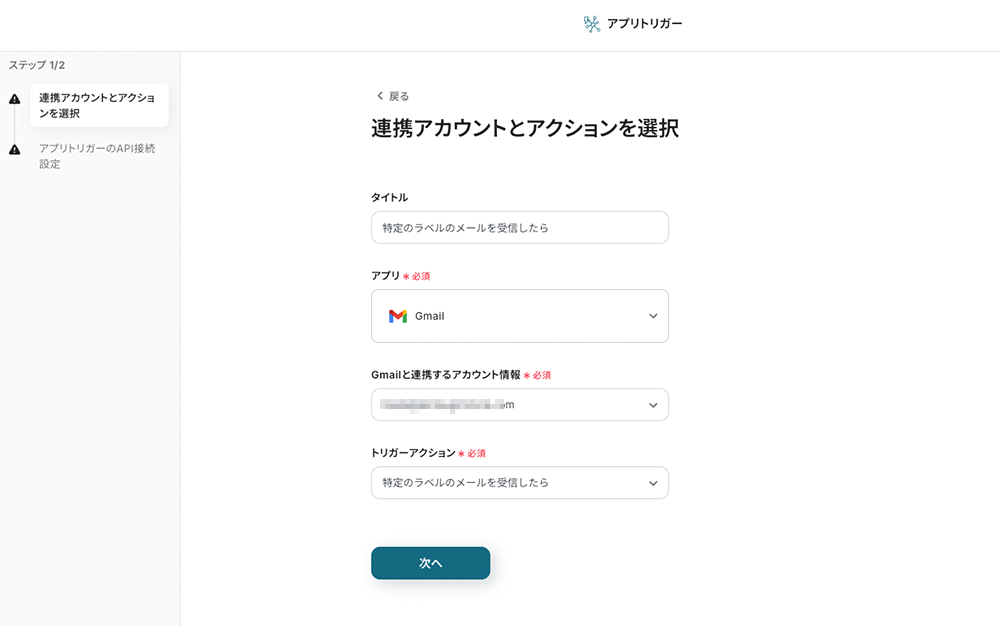Click the back chevron arrow icon
The width and height of the screenshot is (1000, 626).
click(x=380, y=96)
